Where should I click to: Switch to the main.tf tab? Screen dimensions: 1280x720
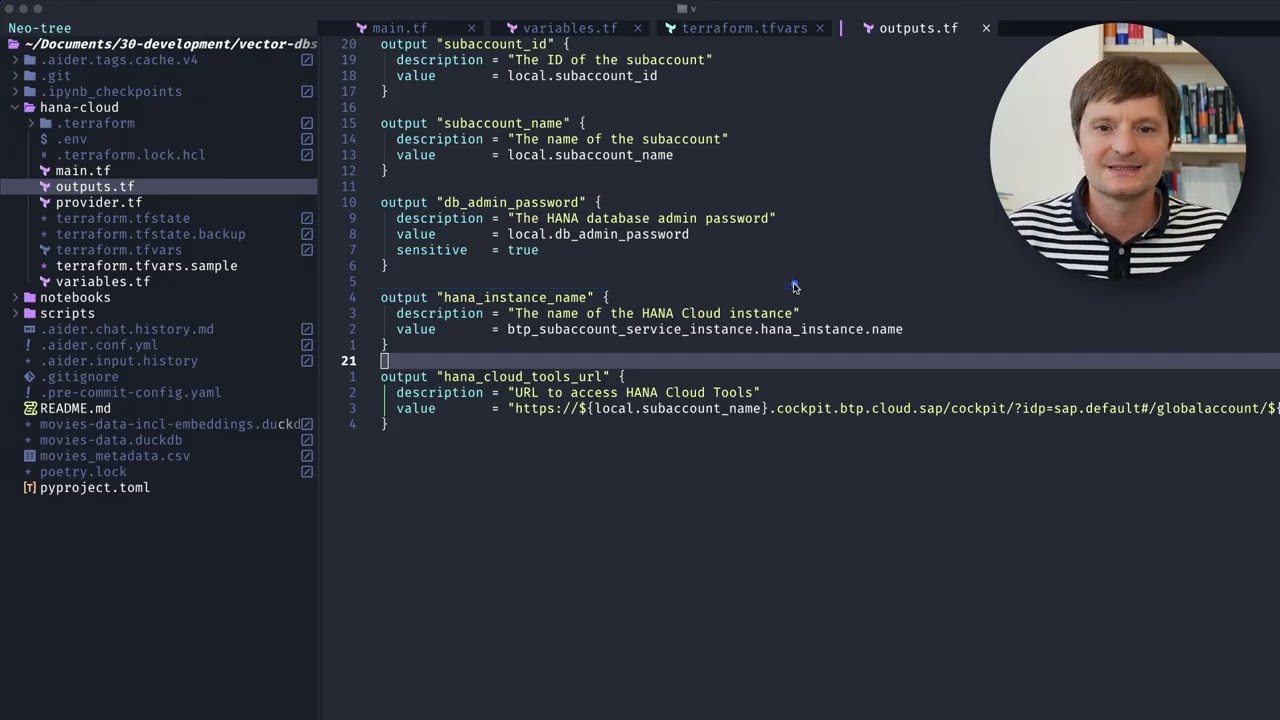[400, 28]
